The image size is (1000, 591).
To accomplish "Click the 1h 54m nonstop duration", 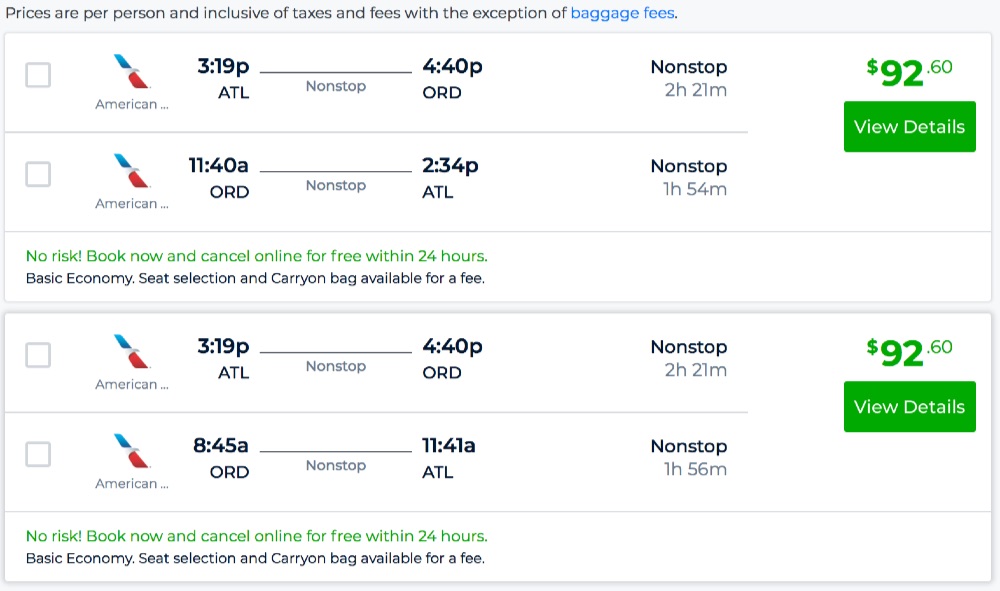I will [695, 189].
